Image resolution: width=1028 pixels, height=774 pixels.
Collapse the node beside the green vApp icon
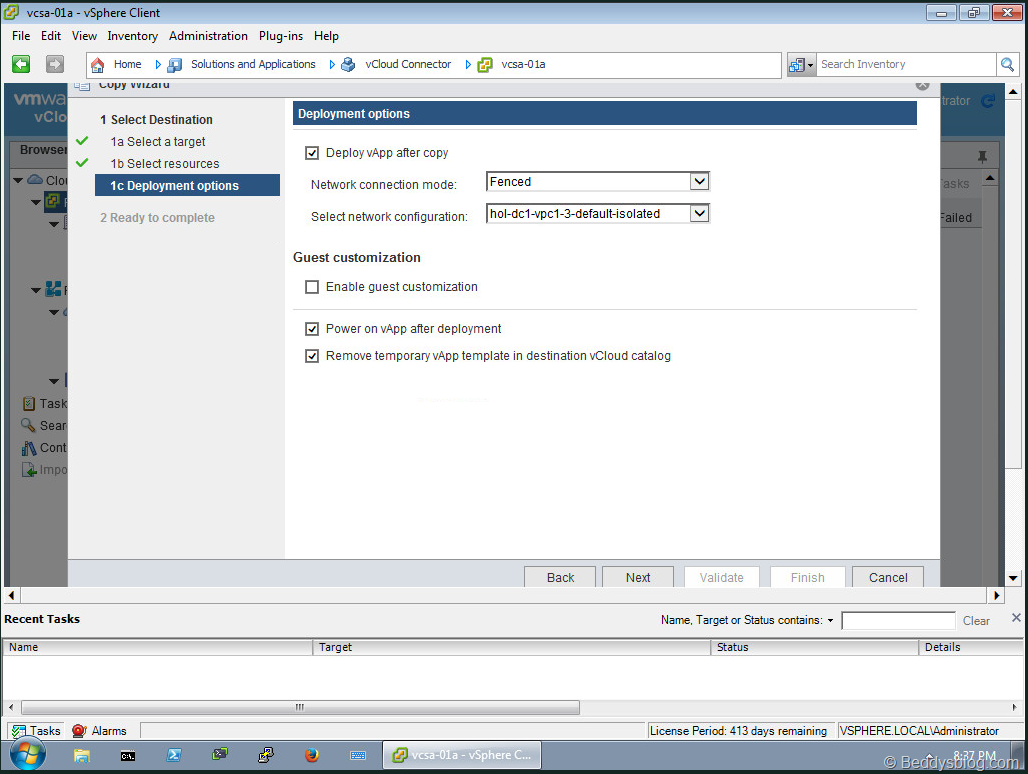pos(36,202)
